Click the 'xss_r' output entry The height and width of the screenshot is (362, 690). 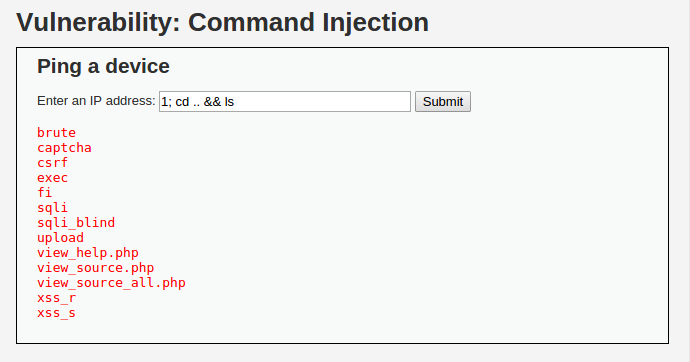tap(56, 297)
